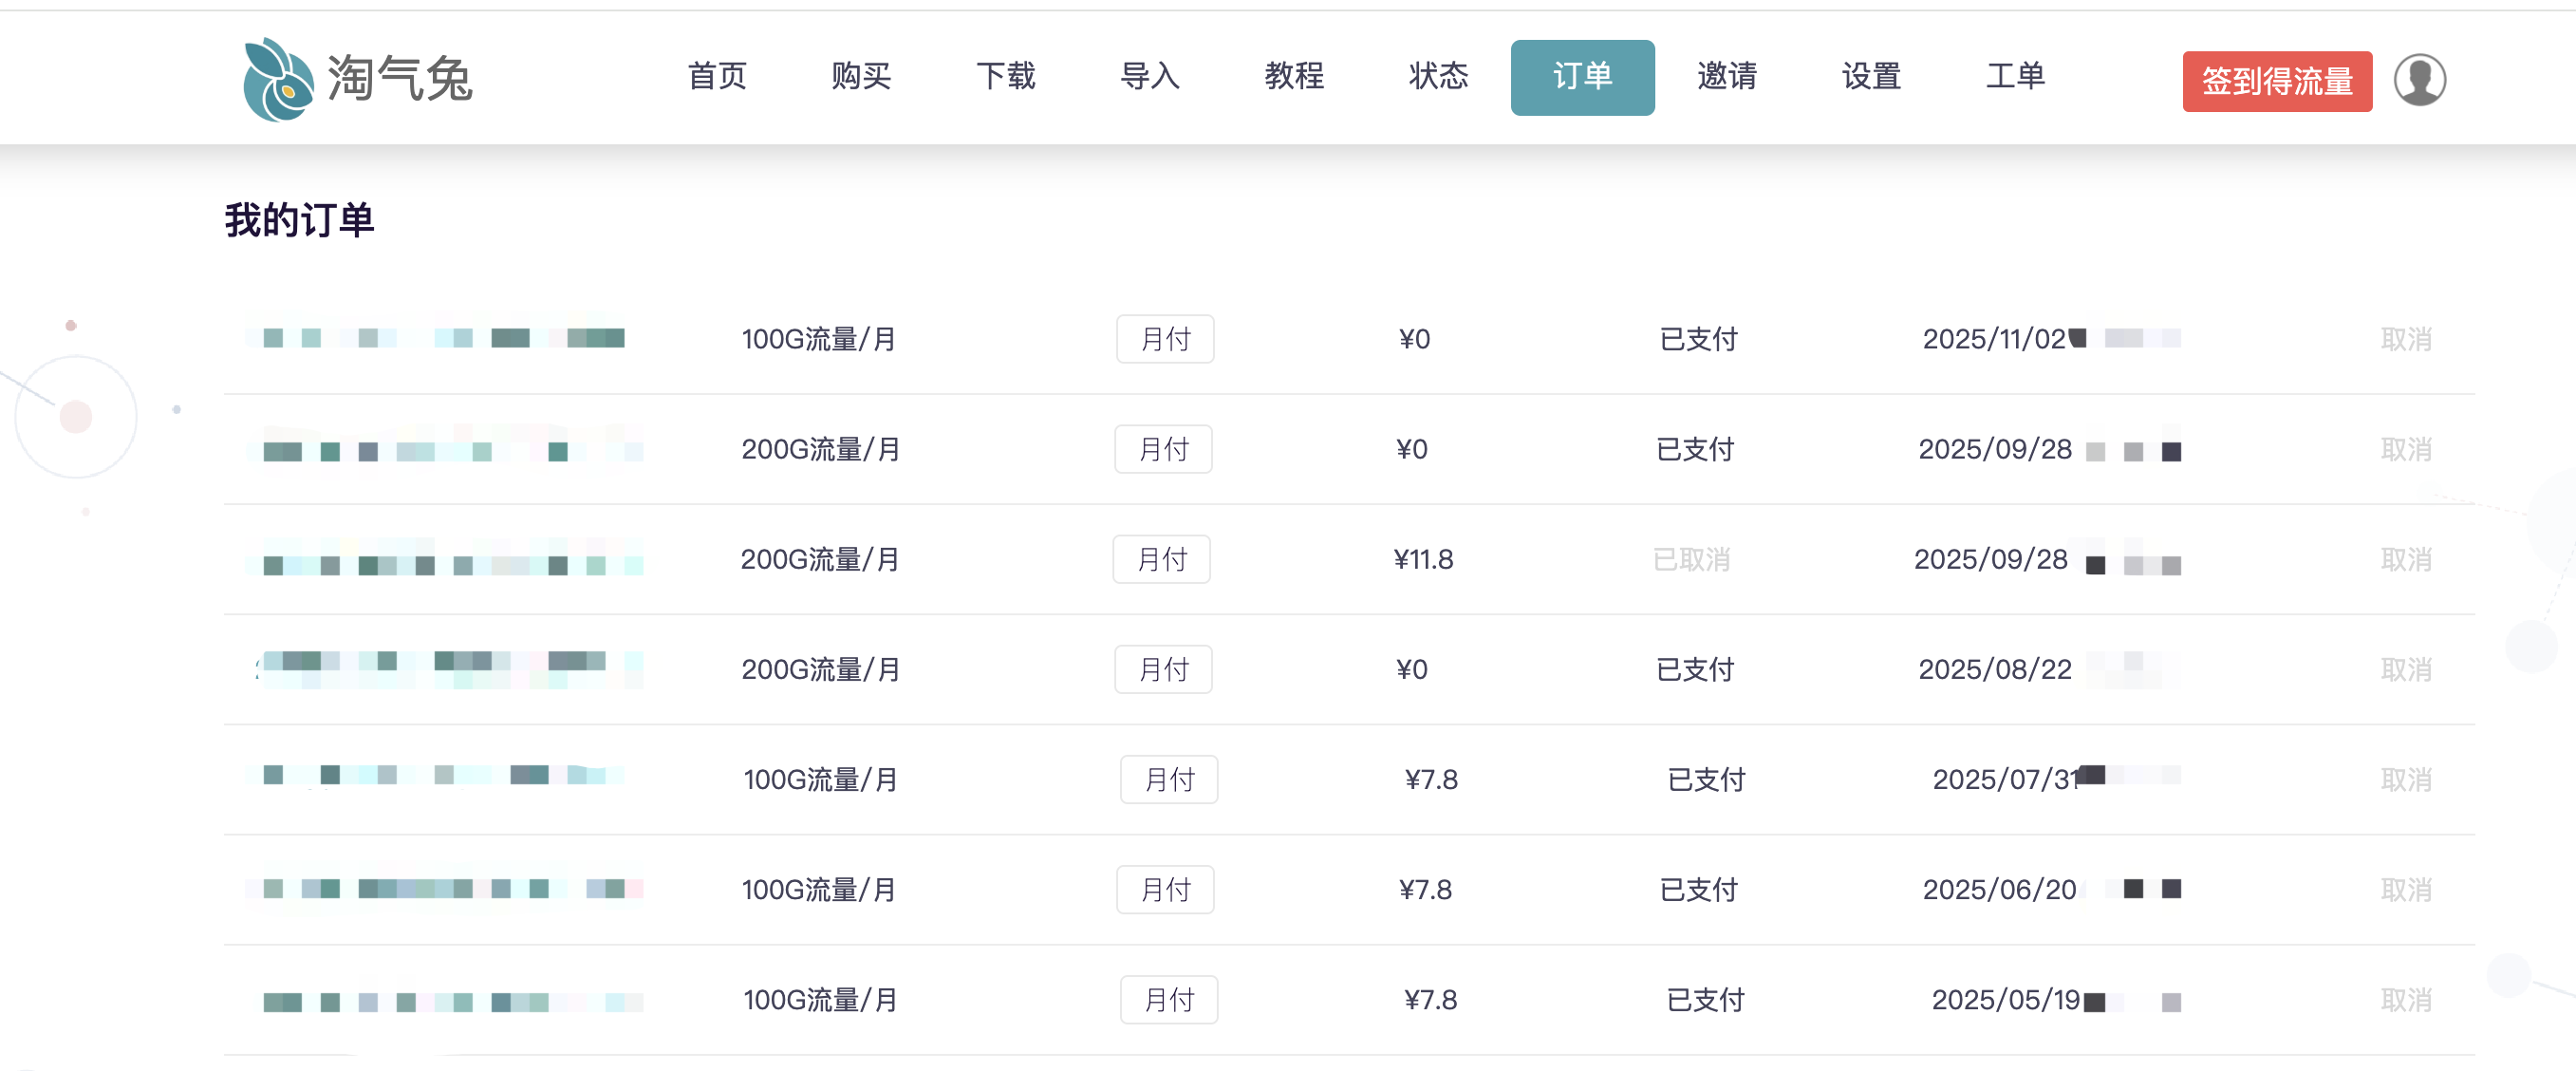Viewport: 2576px width, 1071px height.
Task: Open the 教程 tutorial page
Action: [x=1294, y=77]
